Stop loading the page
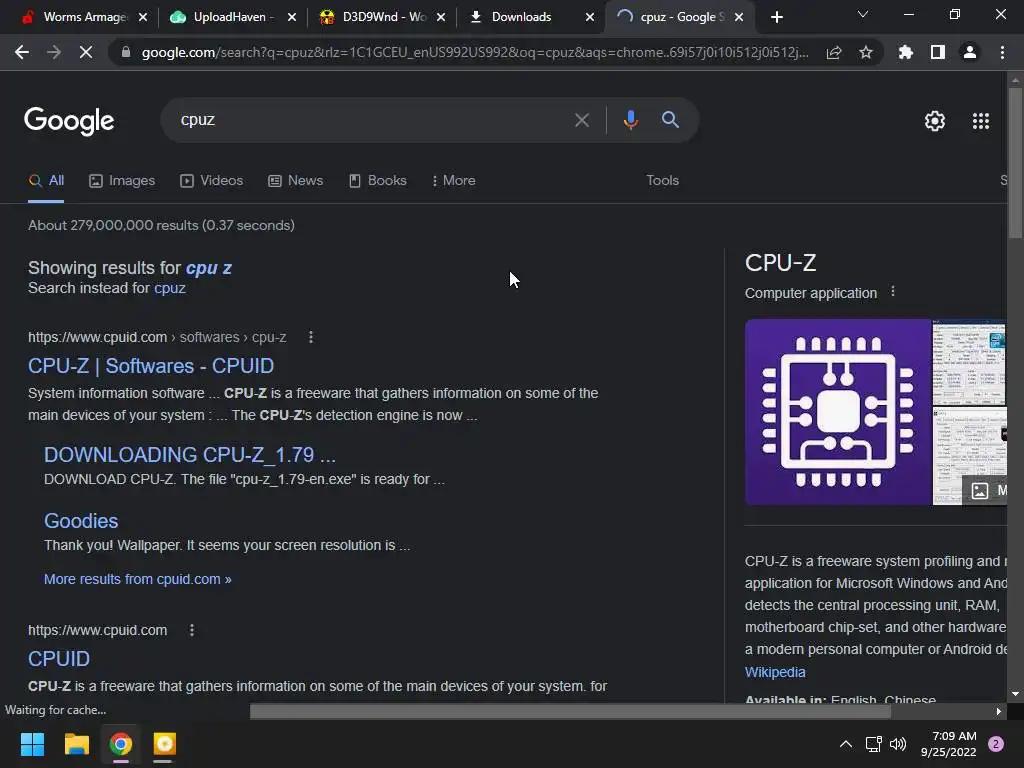 pyautogui.click(x=86, y=52)
